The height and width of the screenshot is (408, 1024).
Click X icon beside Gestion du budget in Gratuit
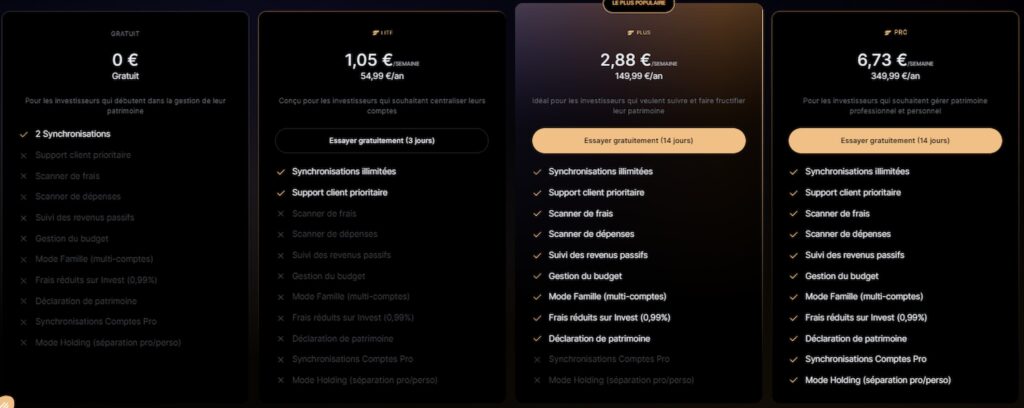23,238
